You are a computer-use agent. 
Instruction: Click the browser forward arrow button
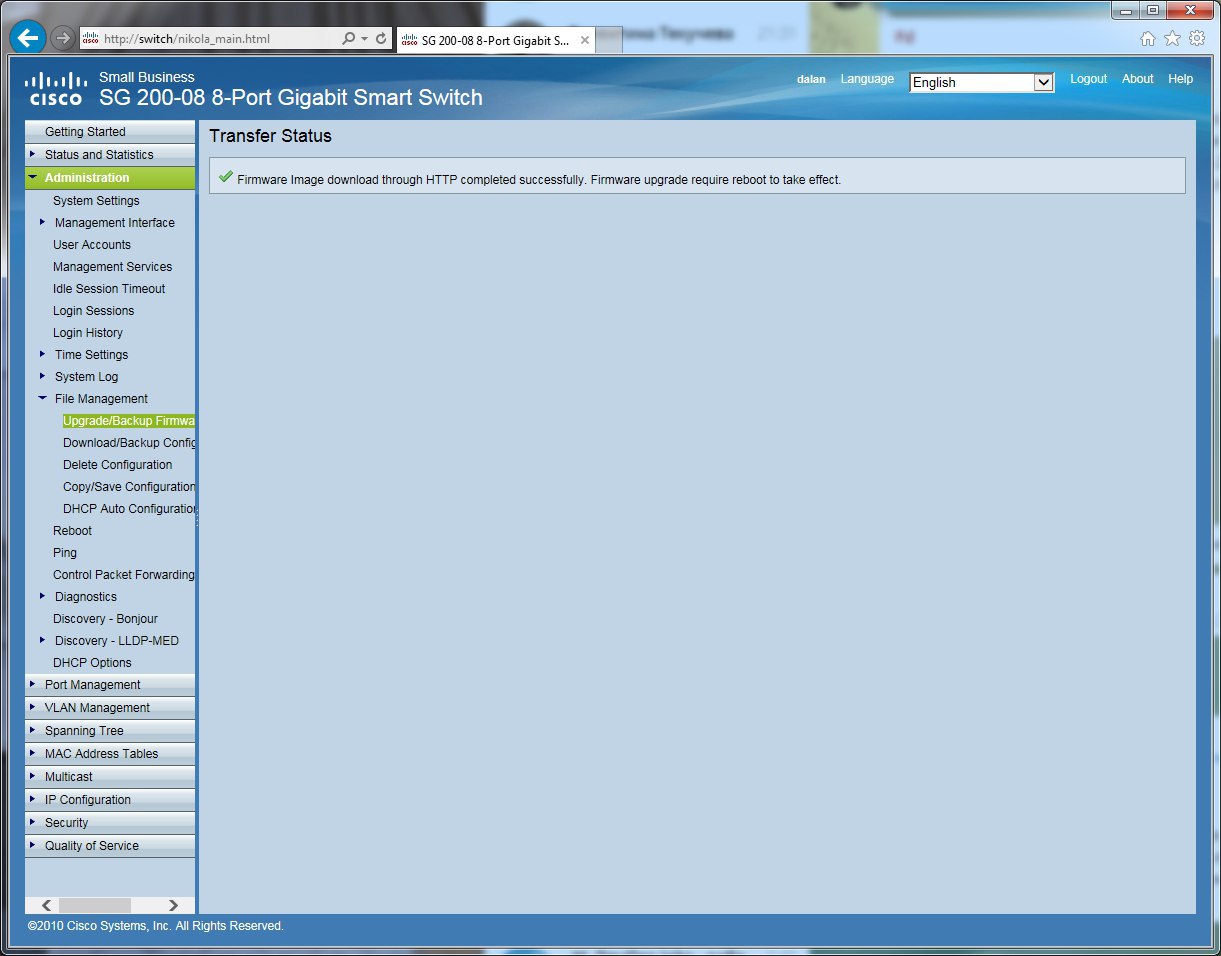(x=62, y=39)
